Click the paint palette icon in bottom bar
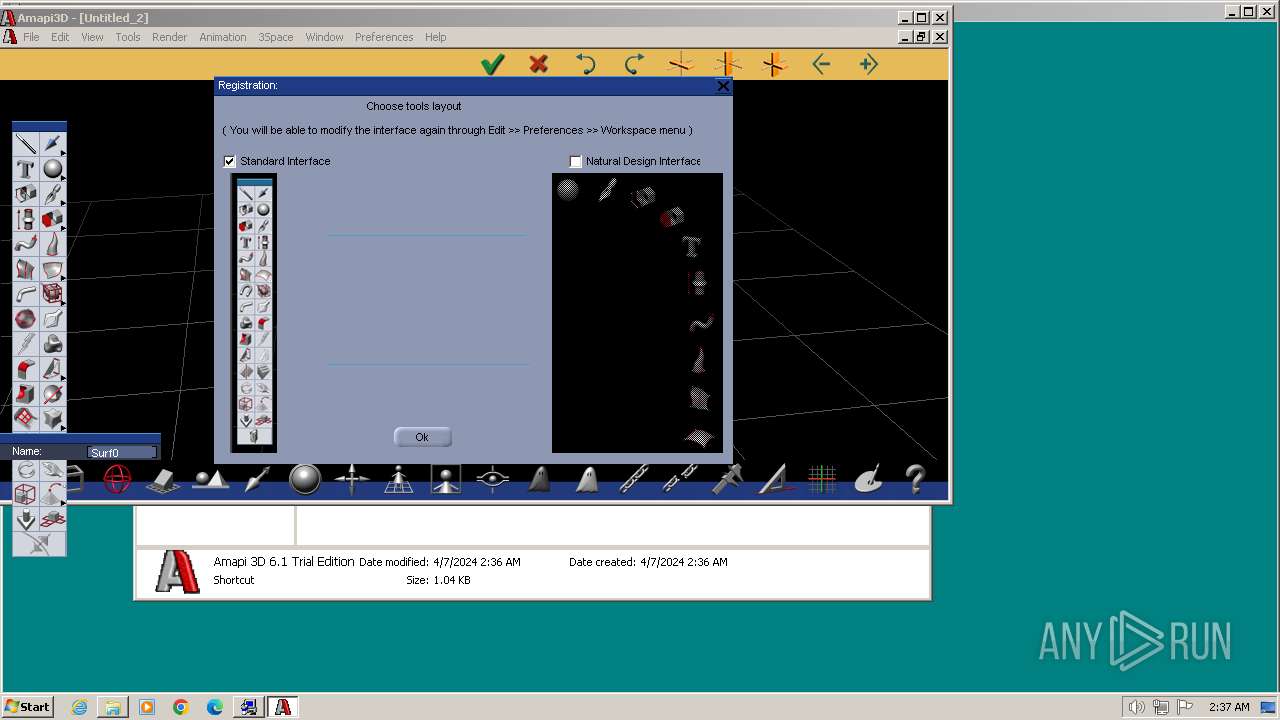Screen dimensions: 1280x720 [x=869, y=480]
